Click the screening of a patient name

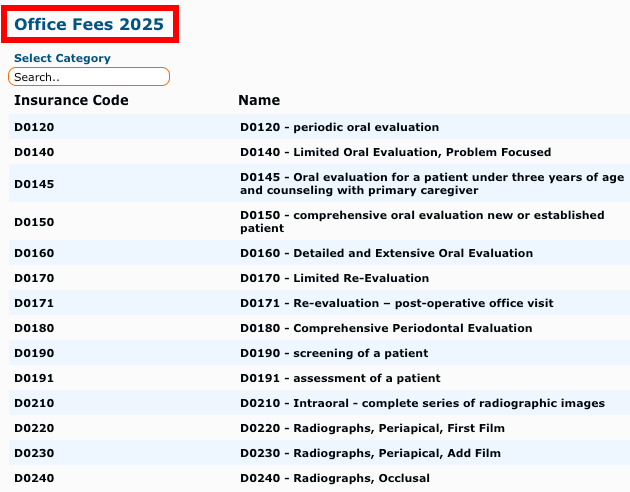coord(334,353)
